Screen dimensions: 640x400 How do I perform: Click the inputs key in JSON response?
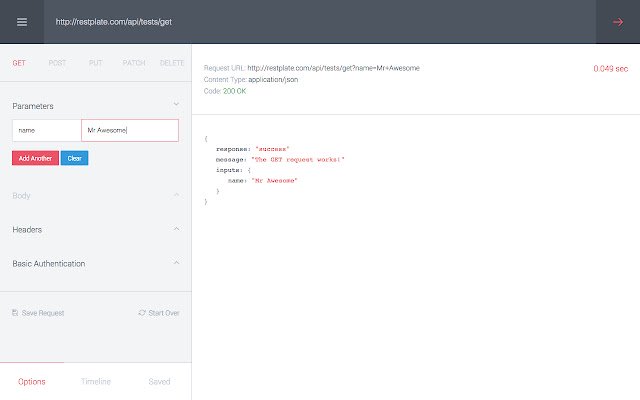pyautogui.click(x=230, y=170)
